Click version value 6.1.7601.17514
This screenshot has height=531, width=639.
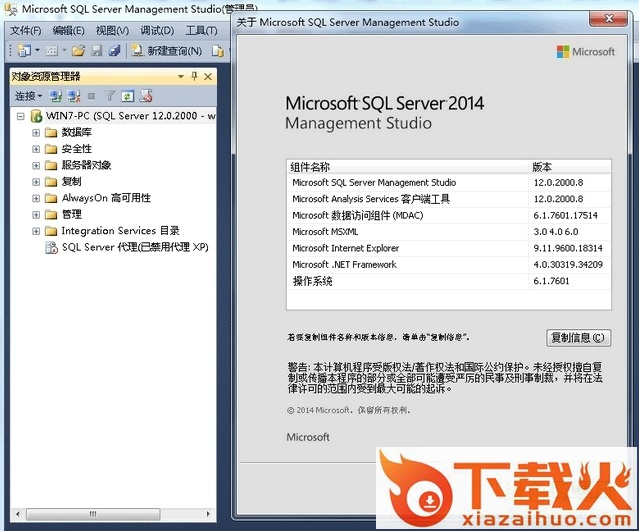pyautogui.click(x=565, y=215)
